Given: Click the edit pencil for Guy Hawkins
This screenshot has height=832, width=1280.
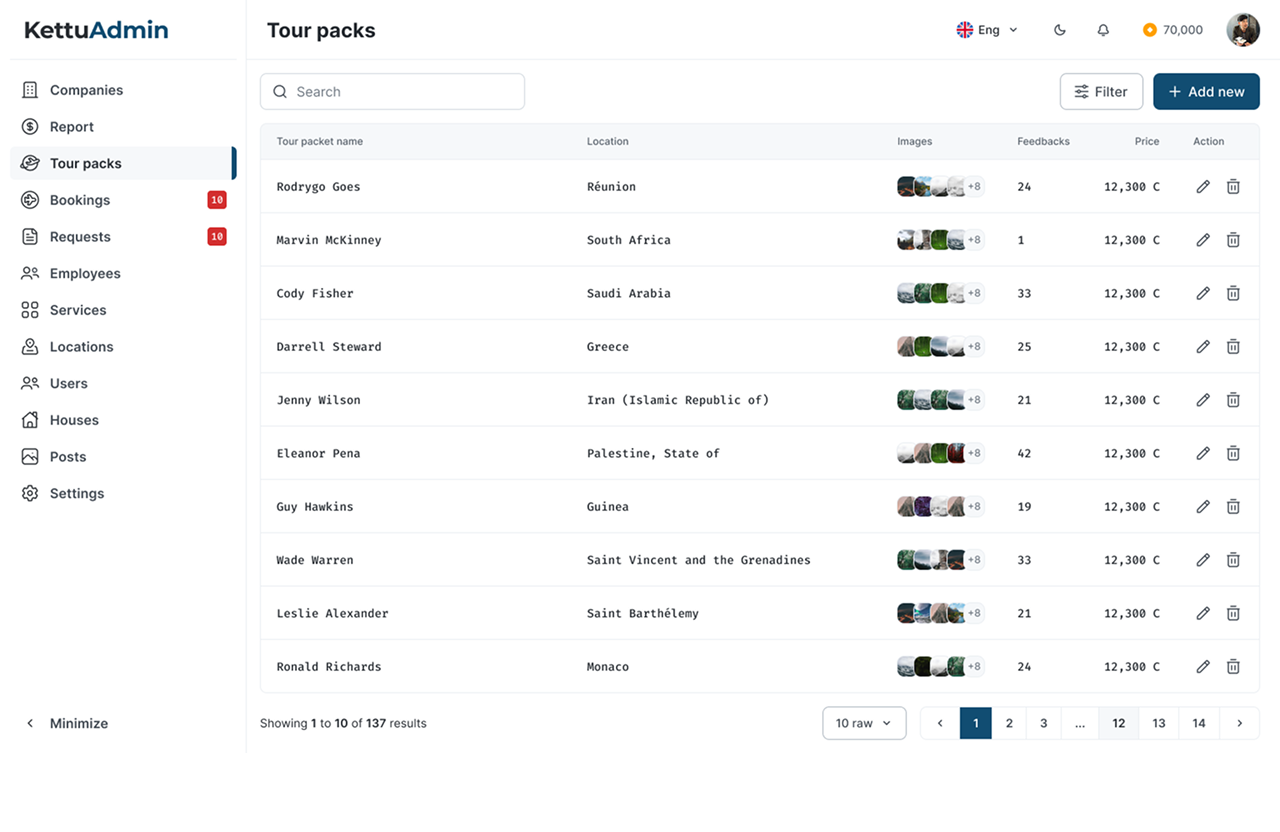Looking at the screenshot, I should 1203,507.
